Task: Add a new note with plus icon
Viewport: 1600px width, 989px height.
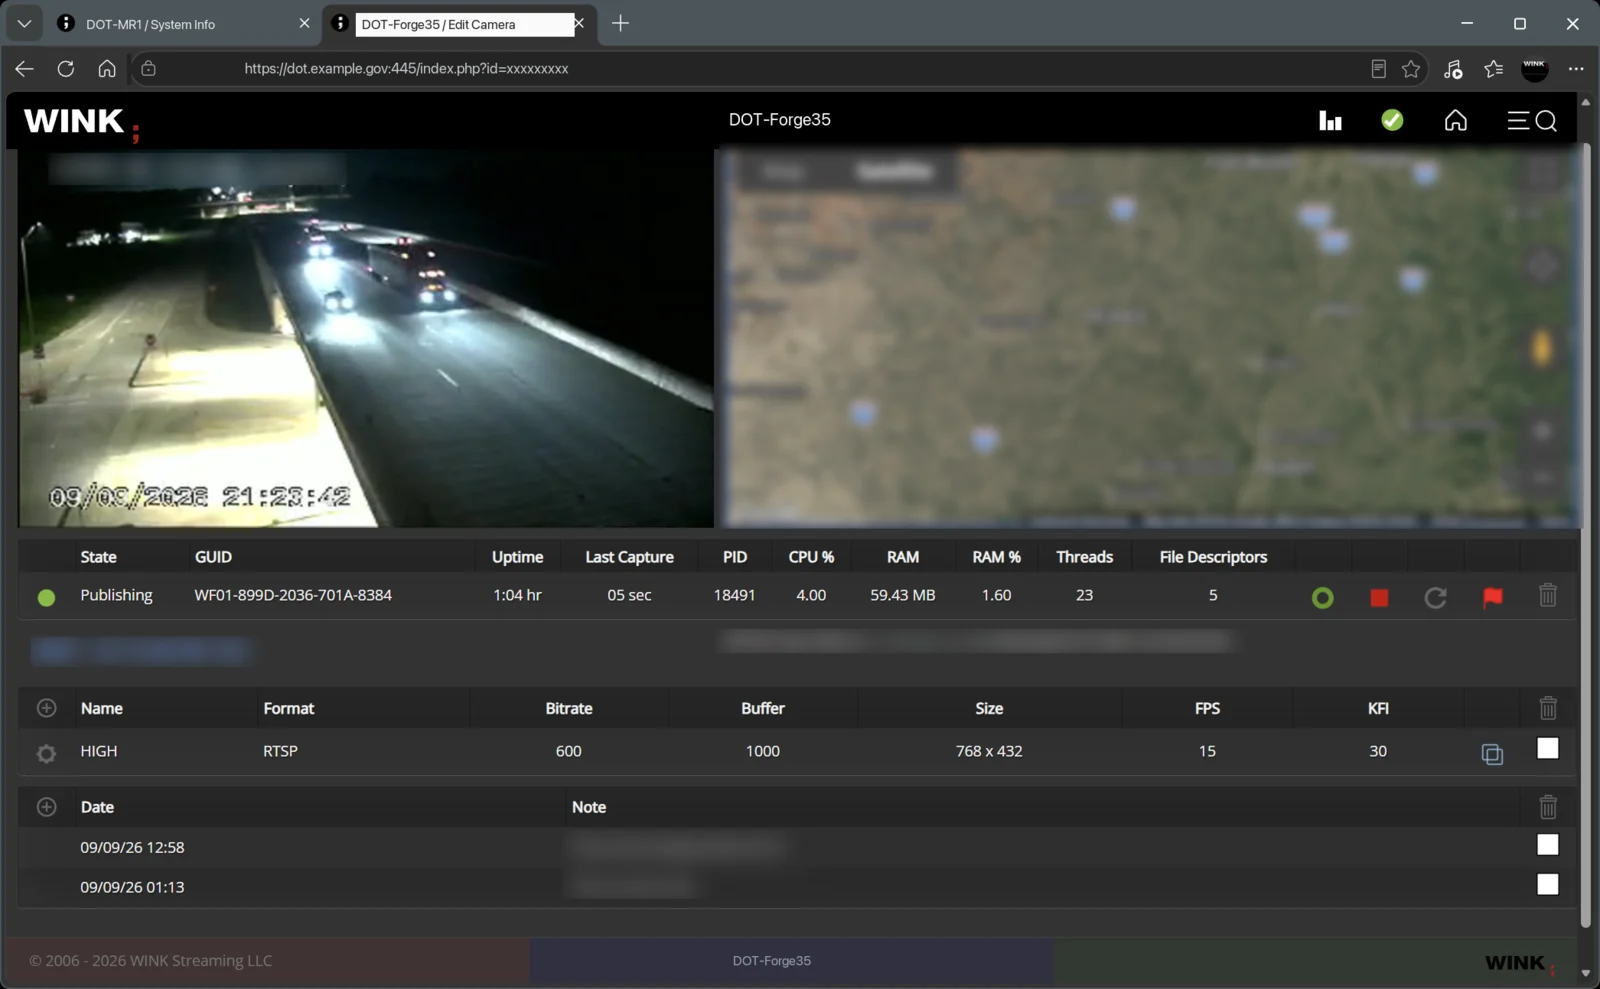Action: click(46, 807)
